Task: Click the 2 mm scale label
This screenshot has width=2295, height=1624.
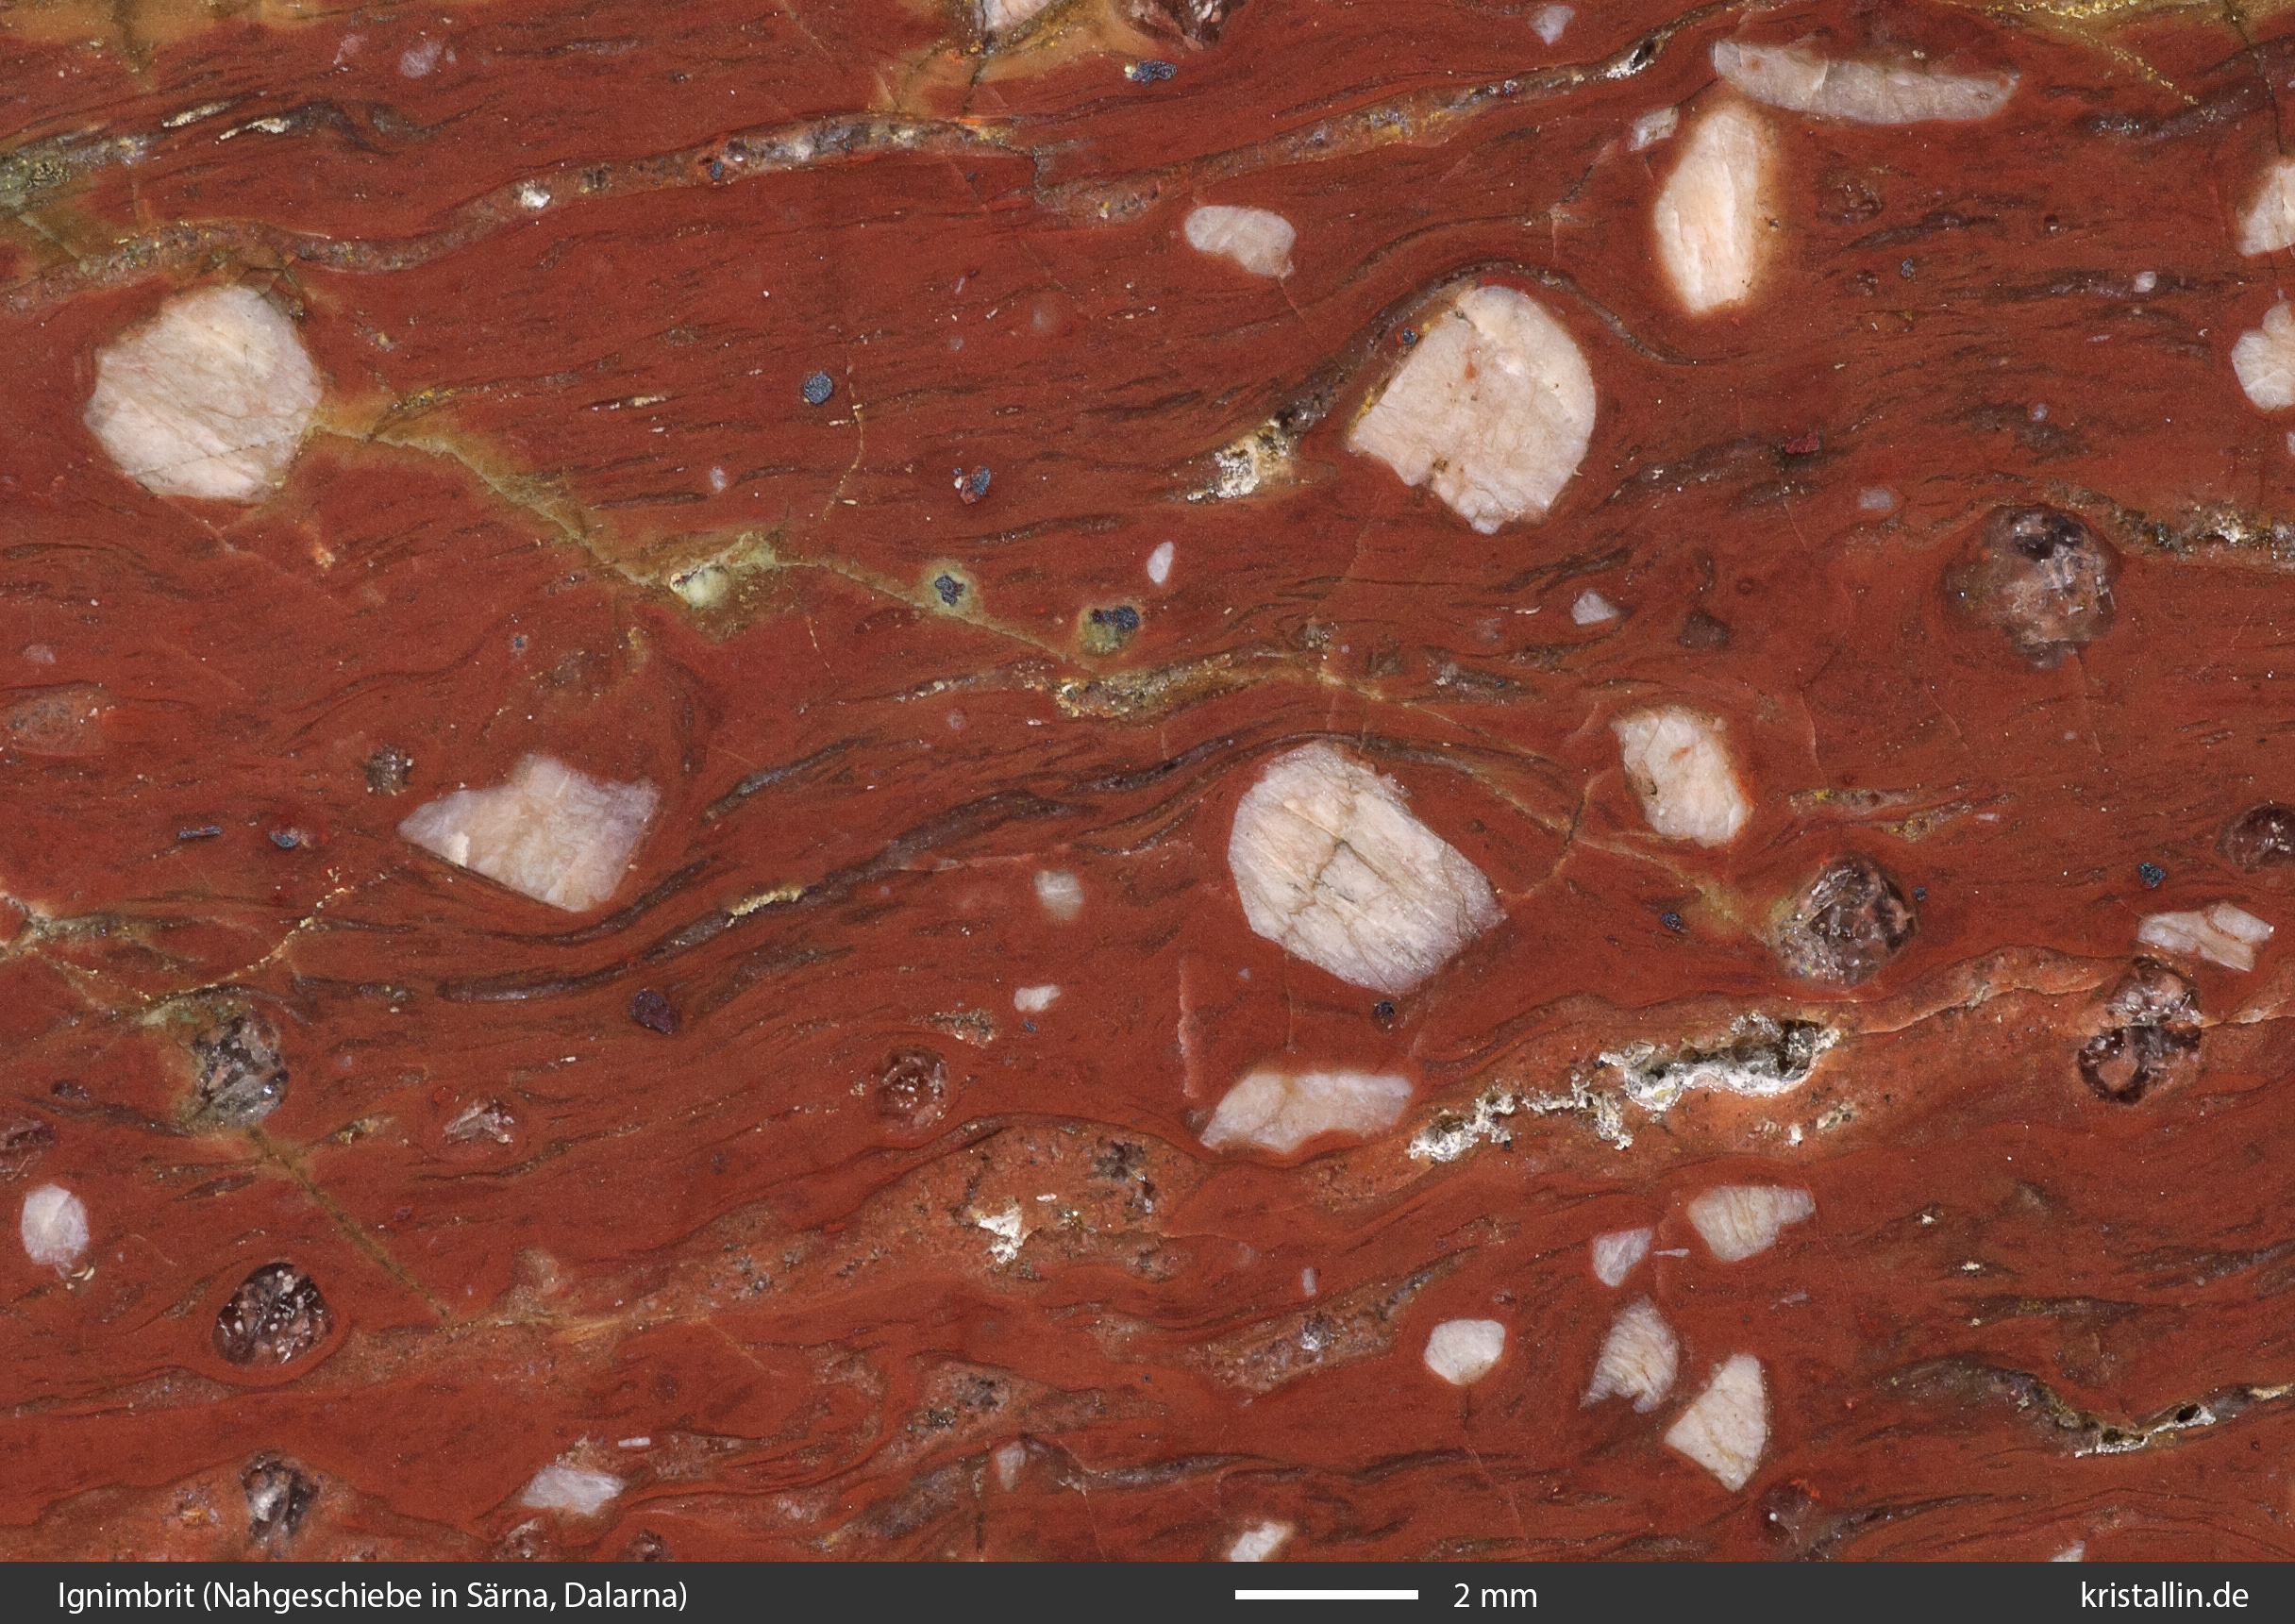Action: (x=1494, y=1595)
